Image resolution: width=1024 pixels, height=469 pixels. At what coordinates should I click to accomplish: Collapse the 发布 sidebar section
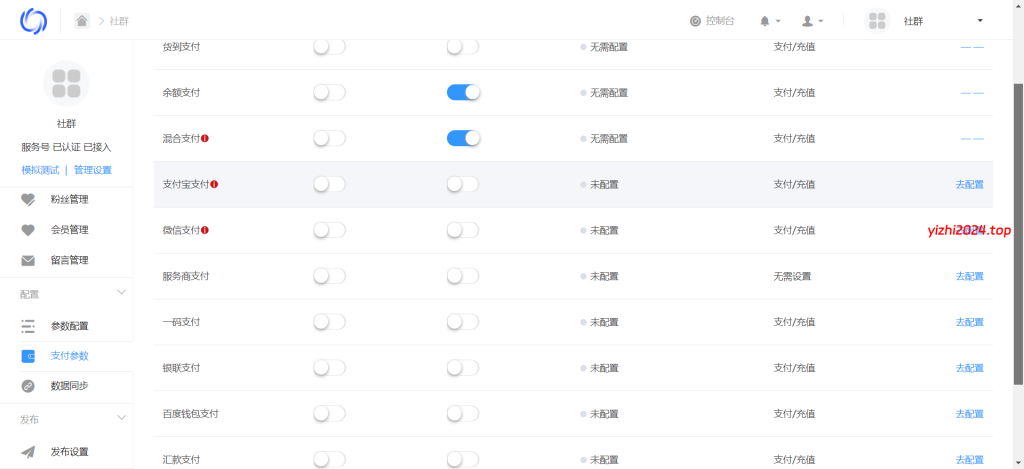click(122, 418)
